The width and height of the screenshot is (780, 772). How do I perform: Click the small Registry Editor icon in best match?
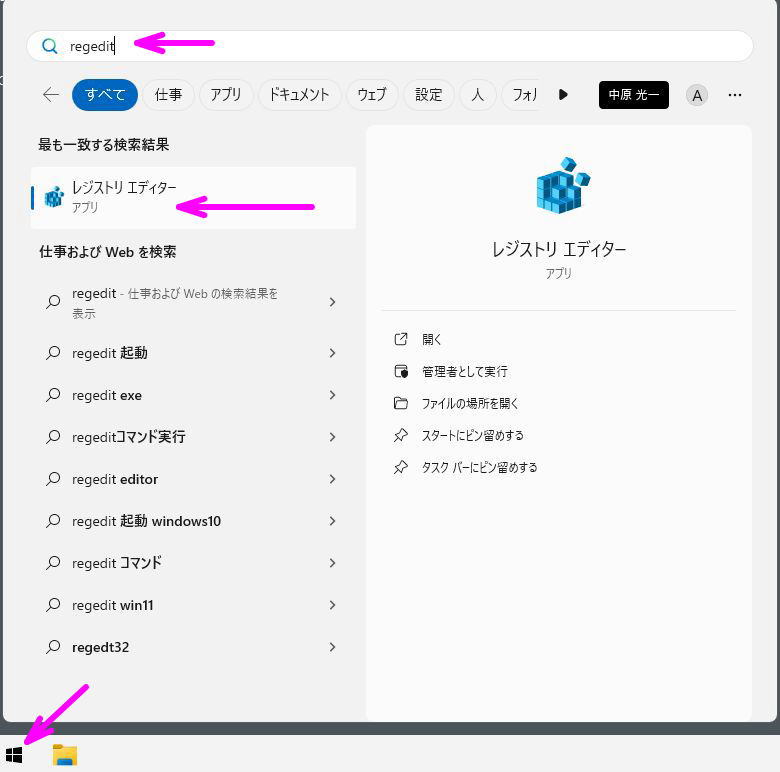click(54, 197)
